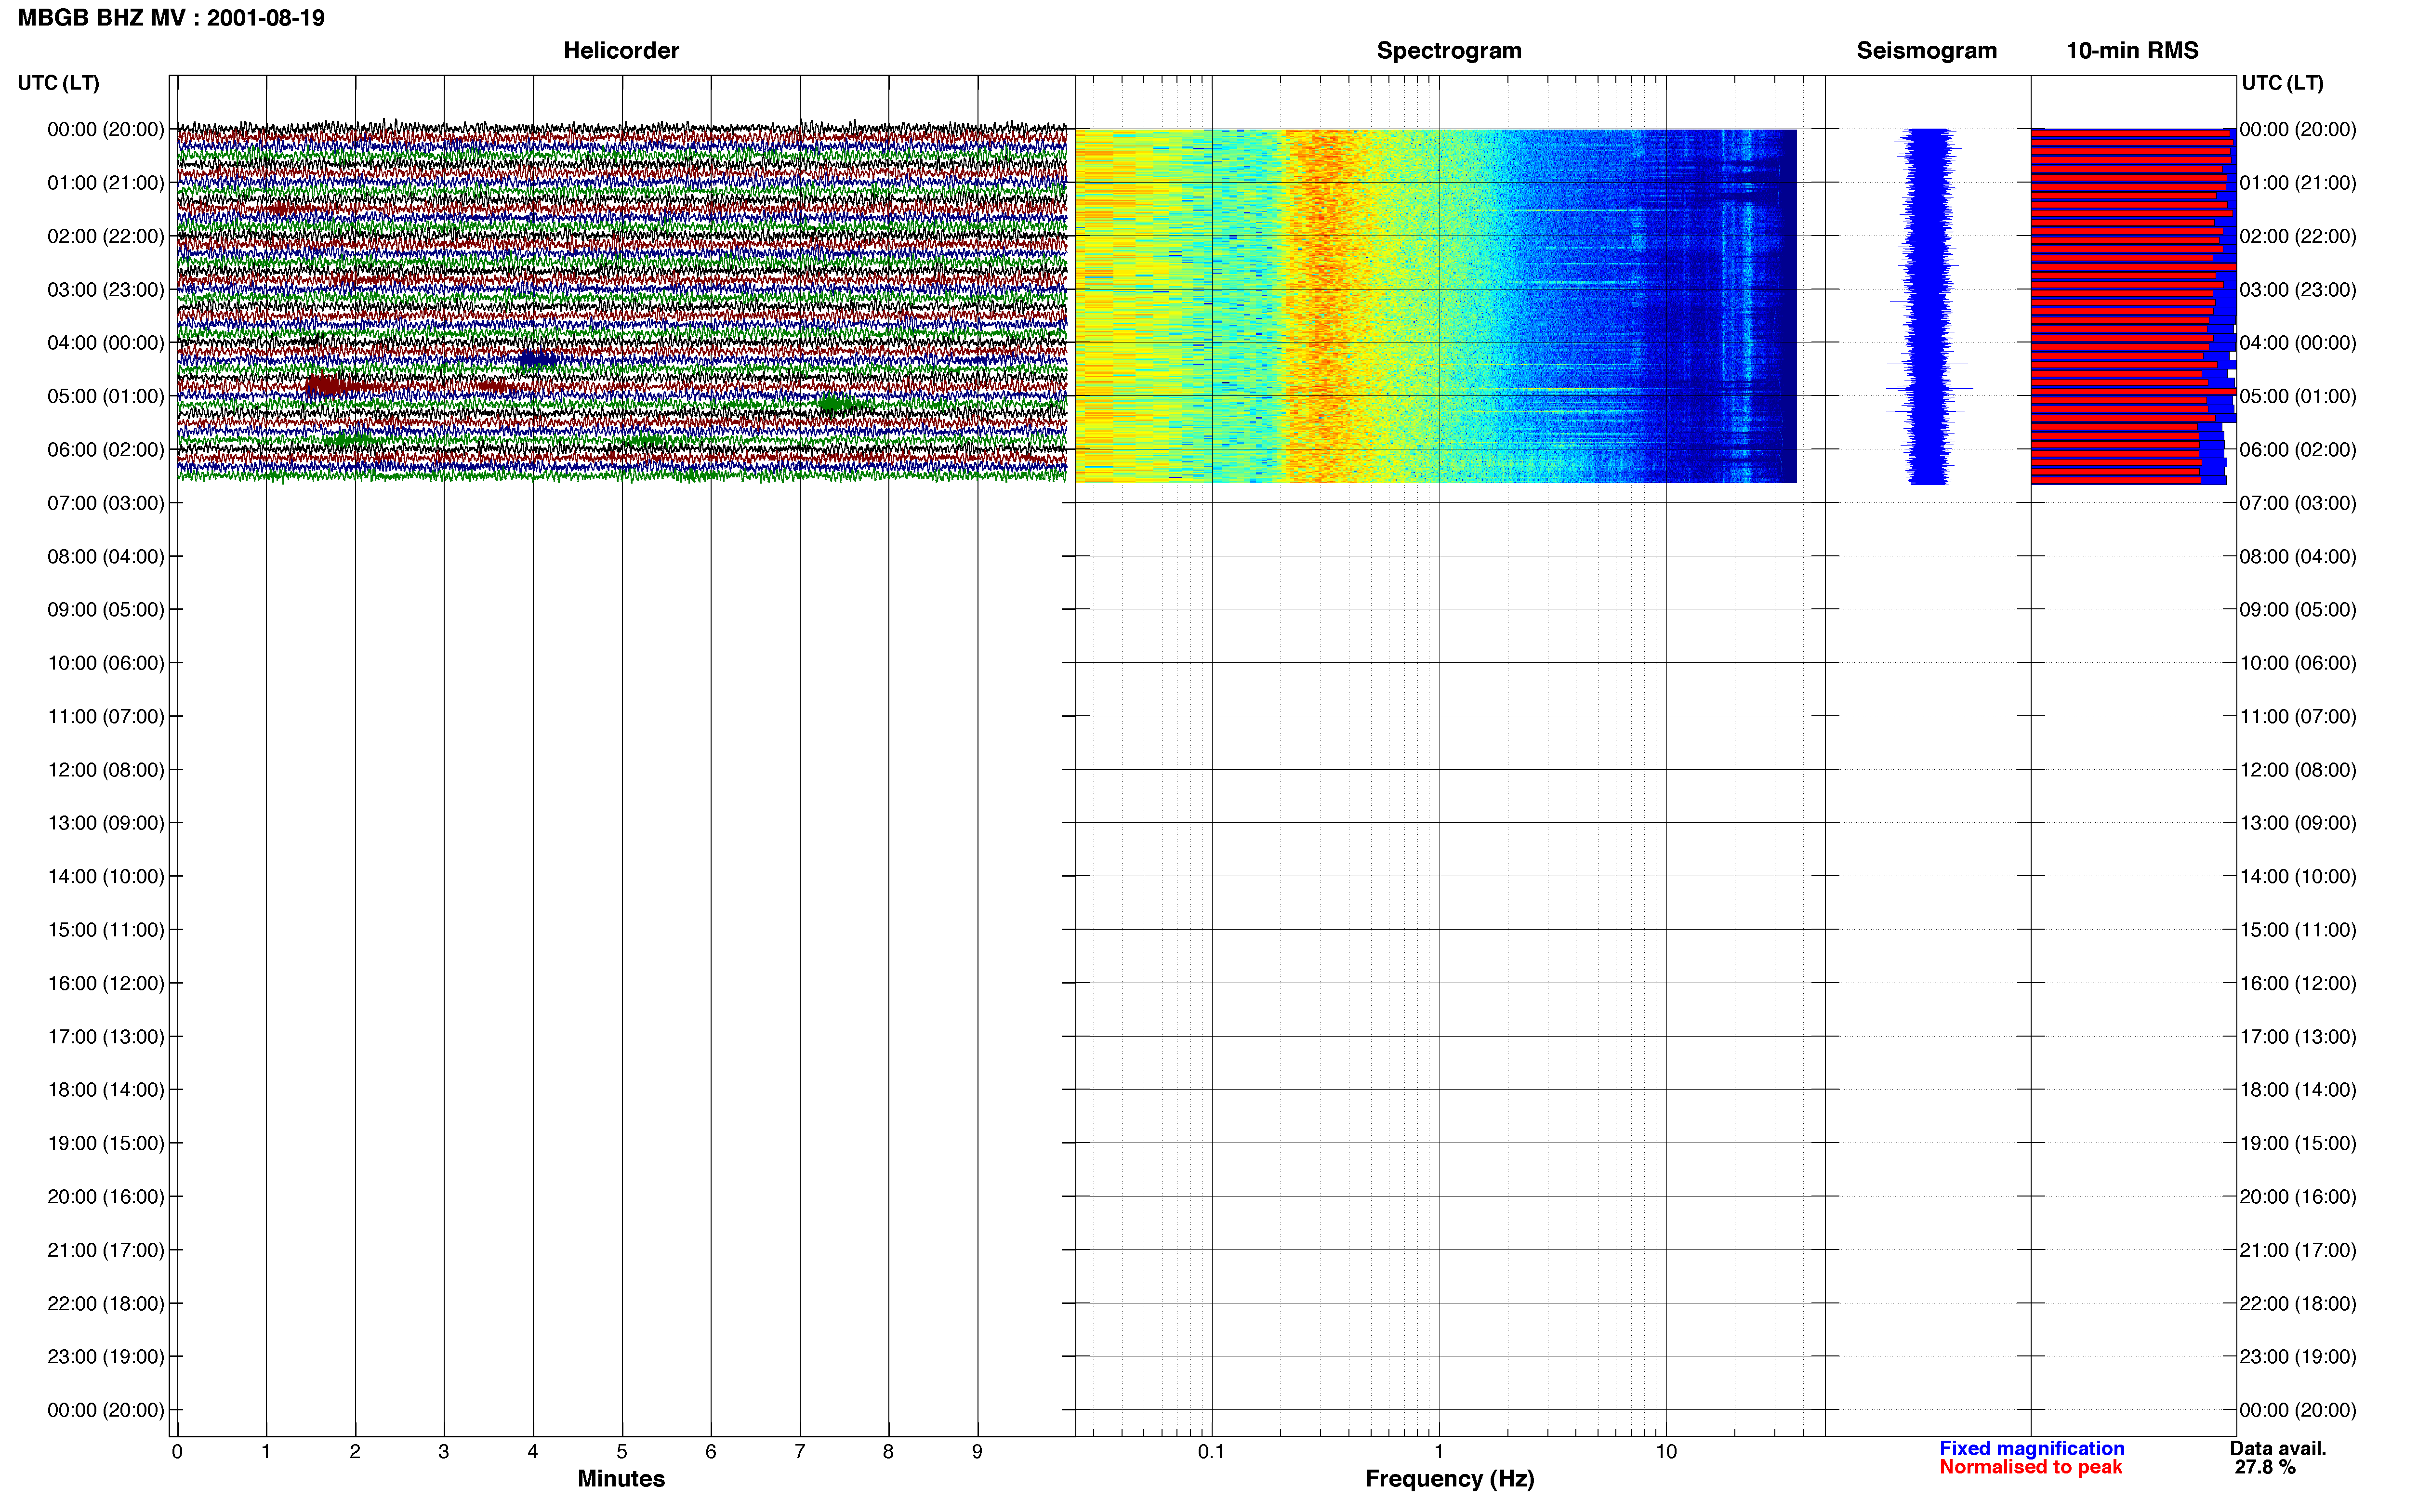Viewport: 2418px width, 1512px height.
Task: Click the right time label '13:00 (09:00)'
Action: click(2298, 823)
